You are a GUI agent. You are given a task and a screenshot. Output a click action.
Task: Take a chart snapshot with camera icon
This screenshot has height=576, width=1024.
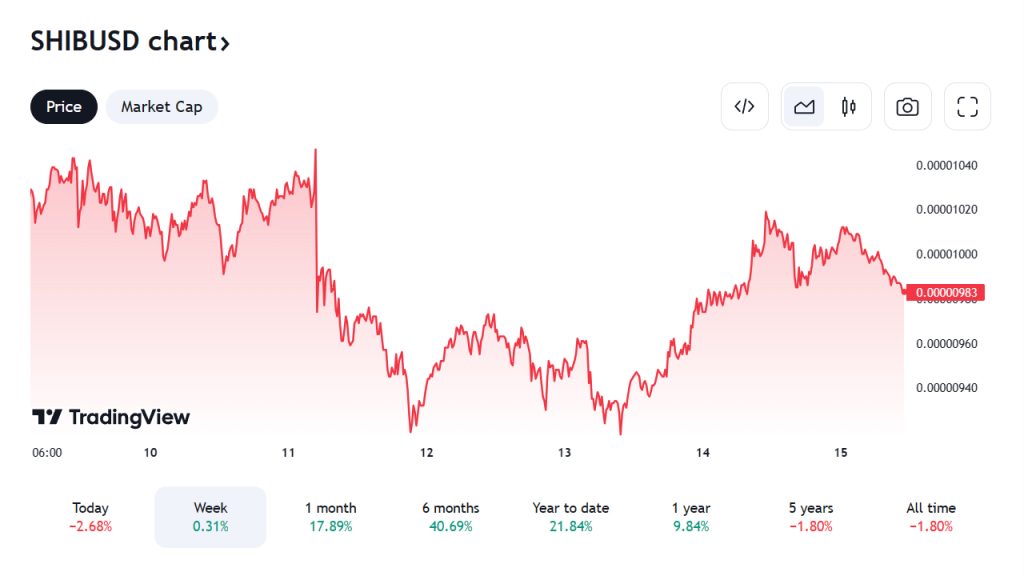click(x=907, y=107)
